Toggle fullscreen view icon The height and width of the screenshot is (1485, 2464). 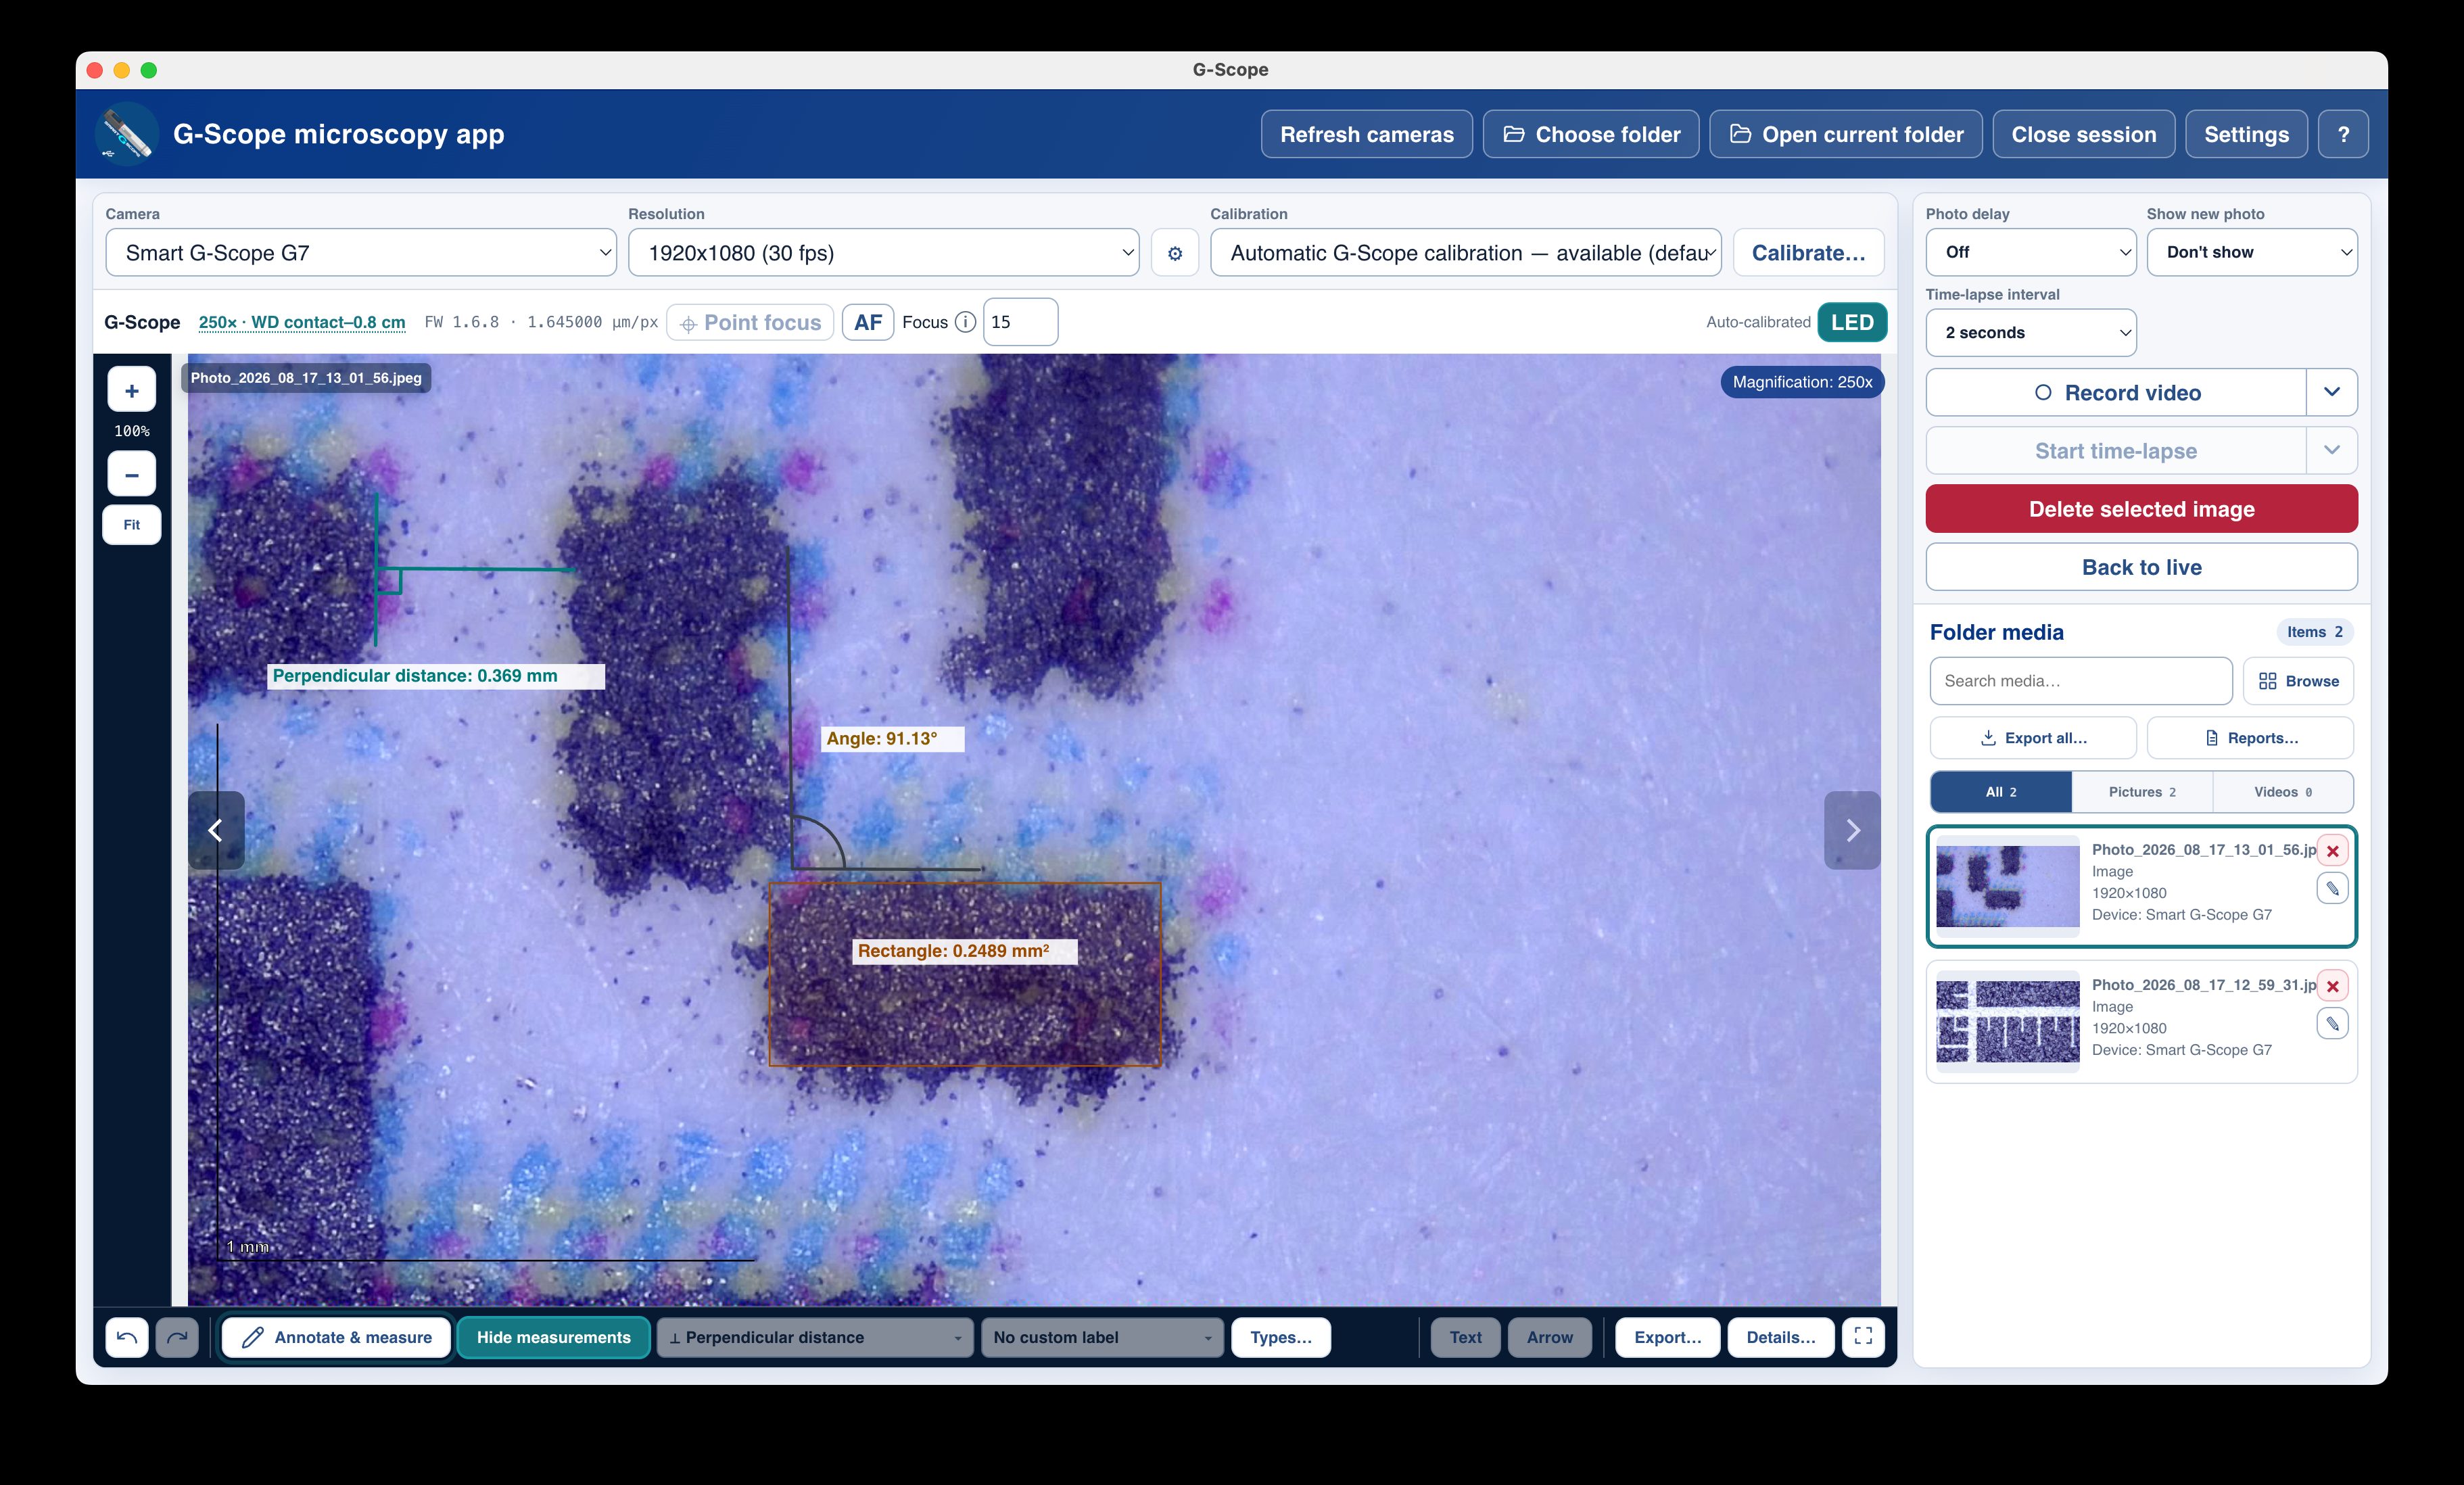[1863, 1337]
